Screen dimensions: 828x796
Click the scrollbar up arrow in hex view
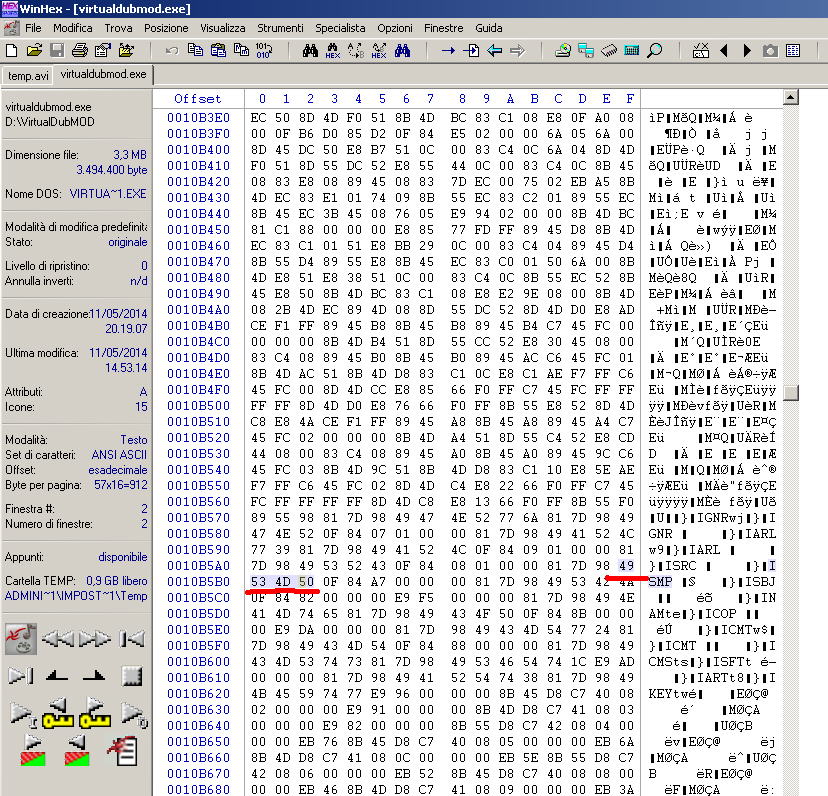pos(790,97)
